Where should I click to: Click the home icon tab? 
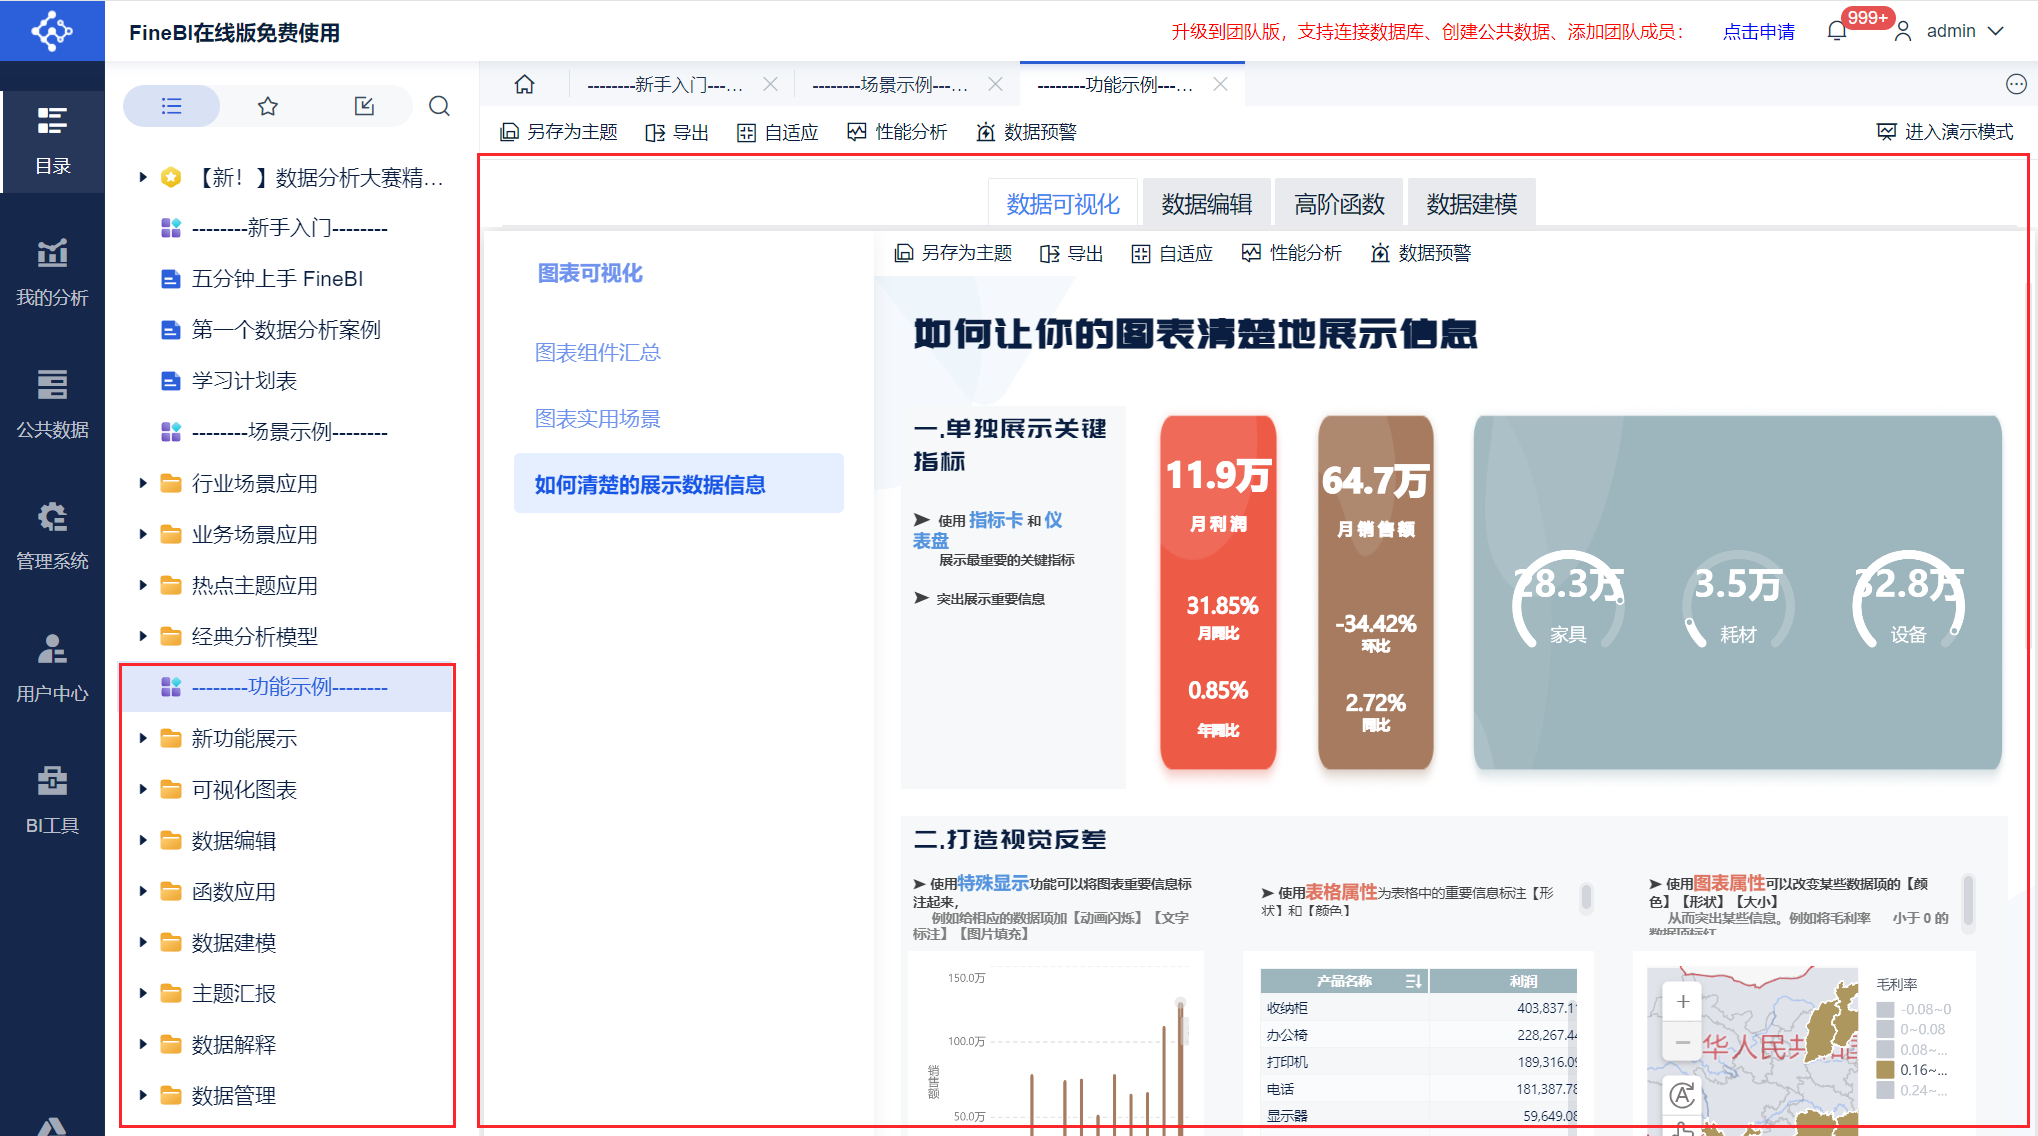point(524,85)
